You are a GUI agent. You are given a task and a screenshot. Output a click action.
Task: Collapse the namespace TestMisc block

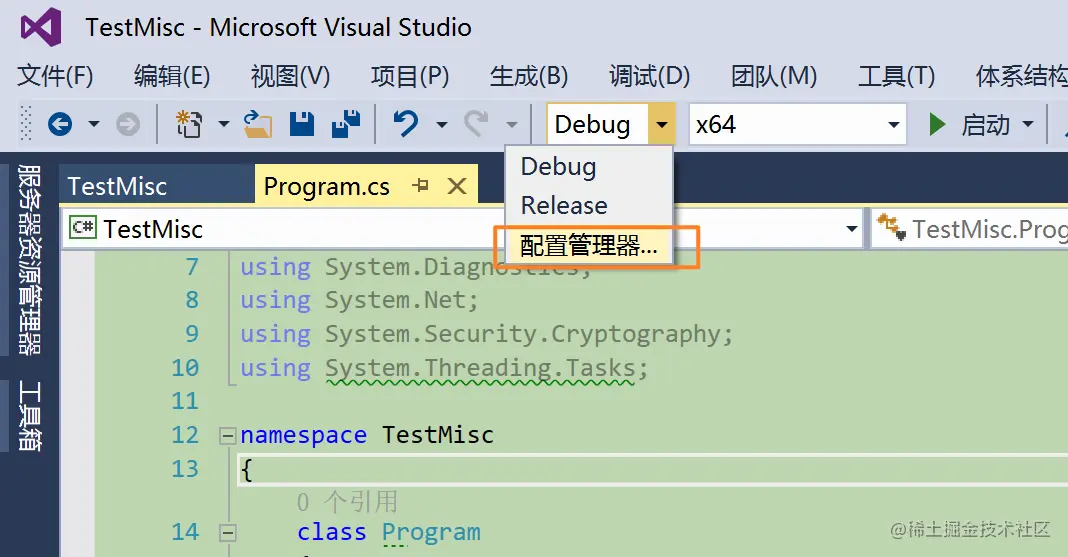227,436
